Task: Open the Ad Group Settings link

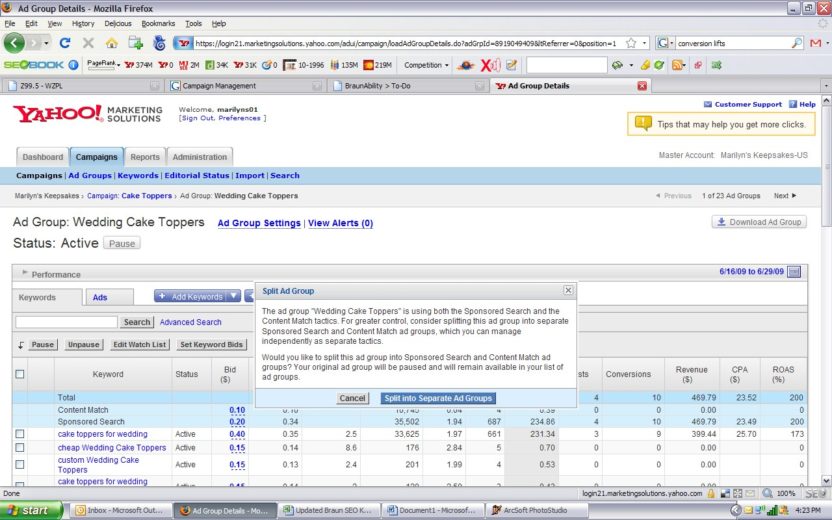Action: tap(259, 223)
